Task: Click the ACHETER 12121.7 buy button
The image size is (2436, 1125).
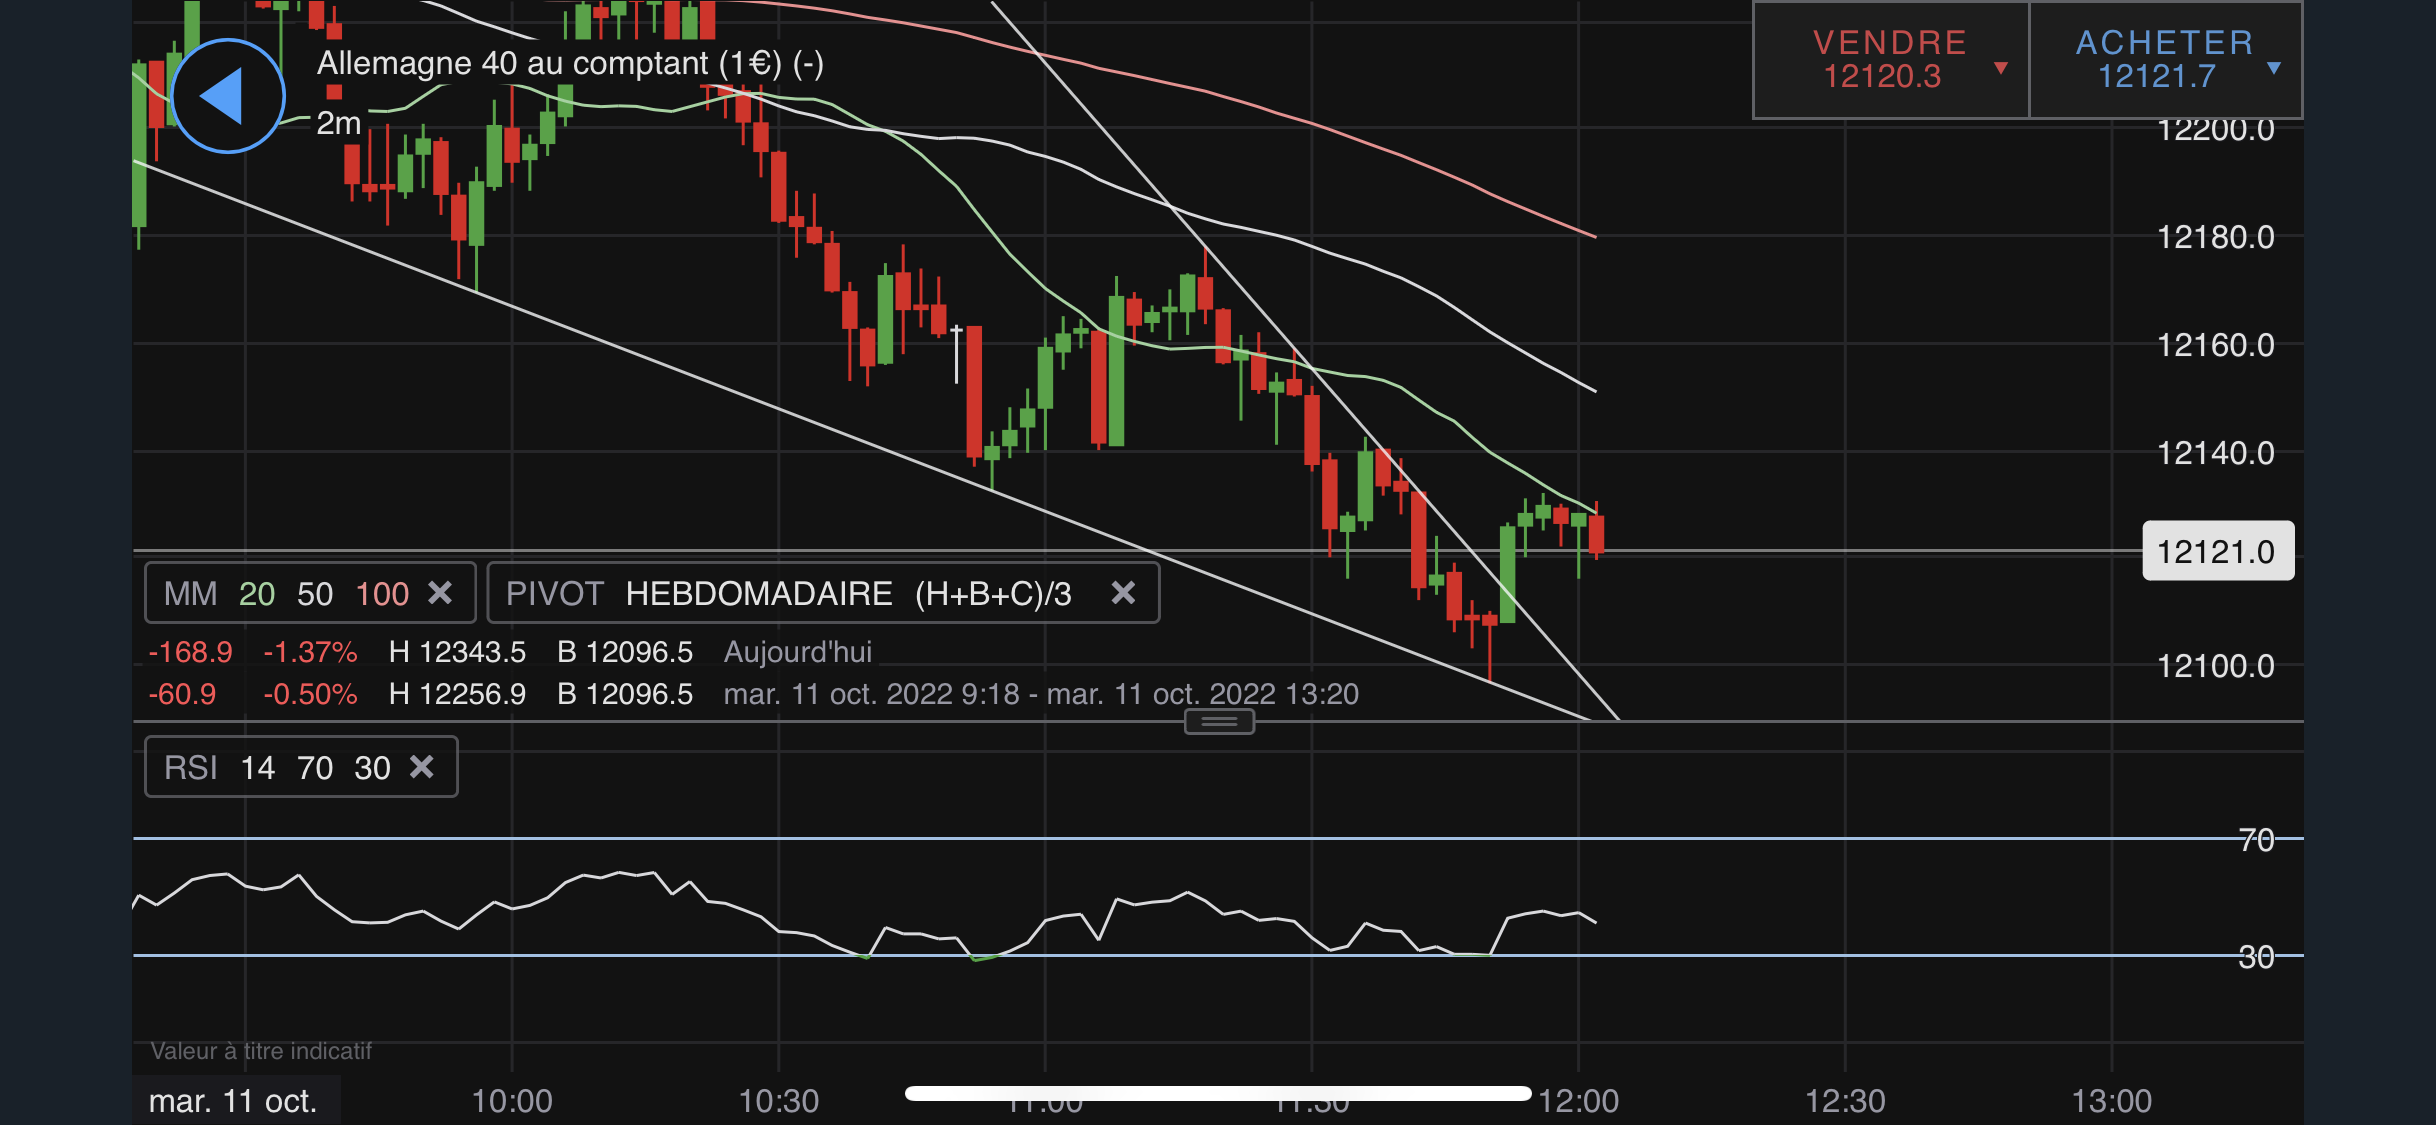Action: (x=2166, y=60)
